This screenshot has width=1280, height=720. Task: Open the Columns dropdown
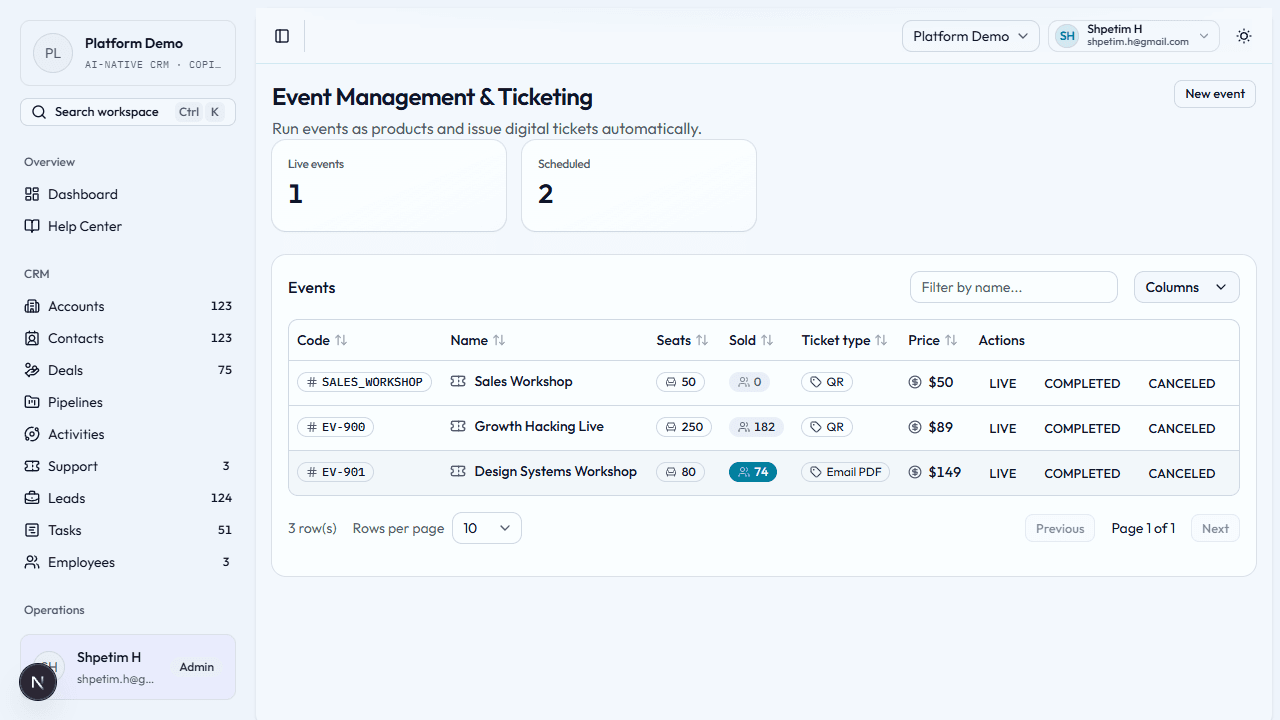click(x=1186, y=287)
